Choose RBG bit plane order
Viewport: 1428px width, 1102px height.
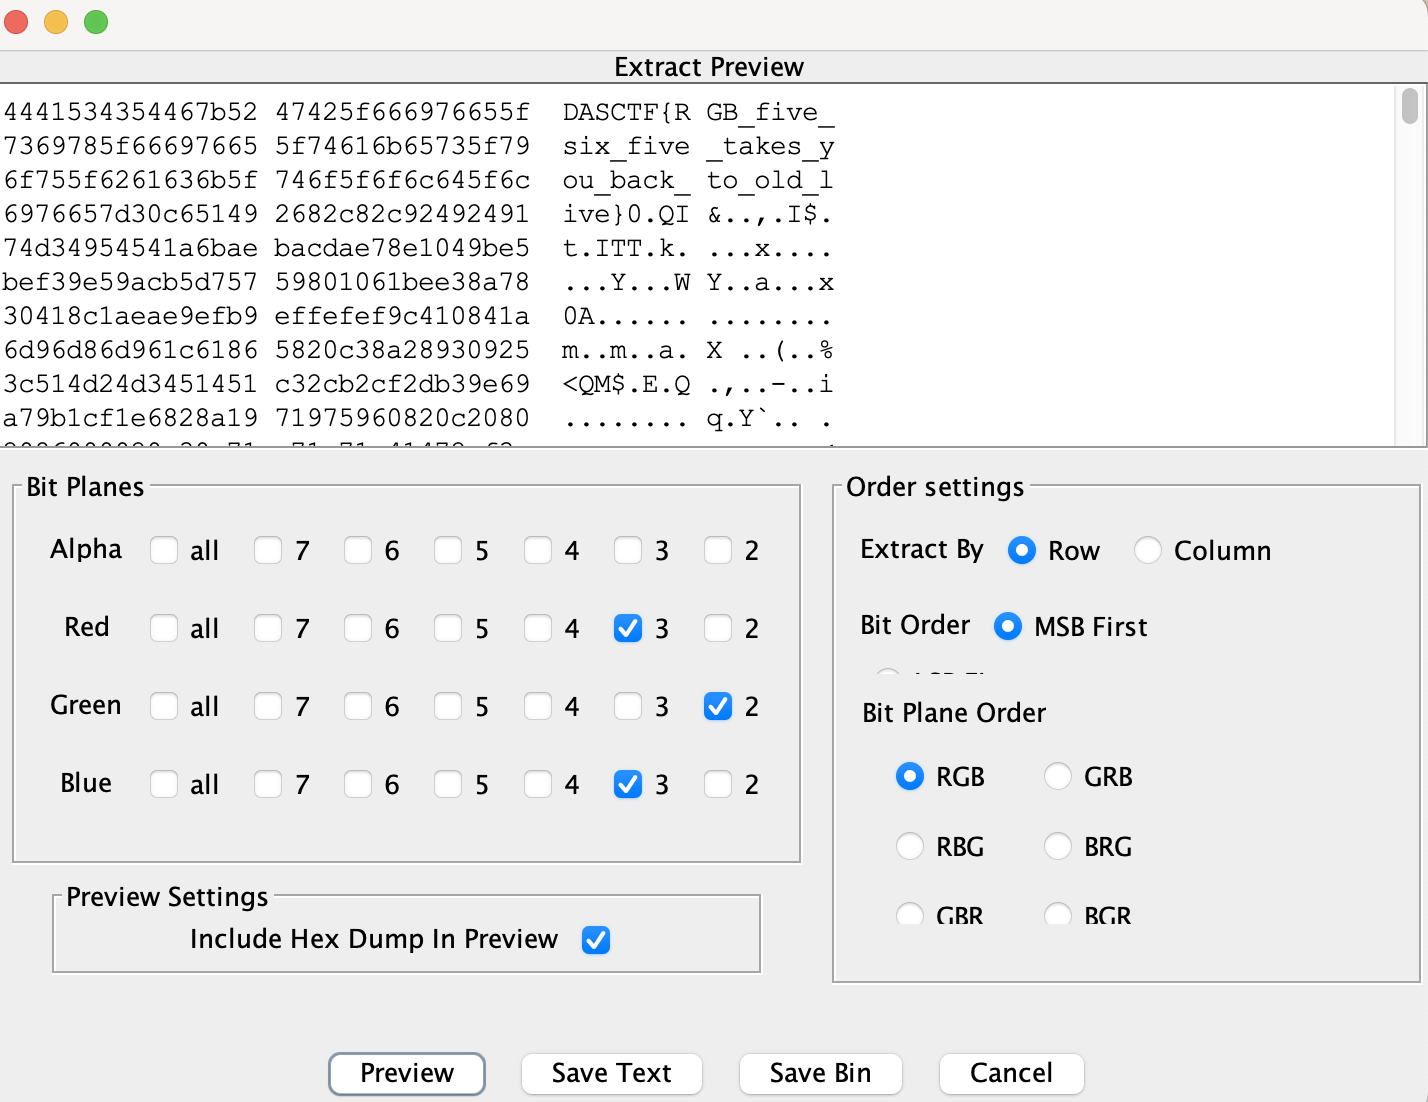pos(910,846)
